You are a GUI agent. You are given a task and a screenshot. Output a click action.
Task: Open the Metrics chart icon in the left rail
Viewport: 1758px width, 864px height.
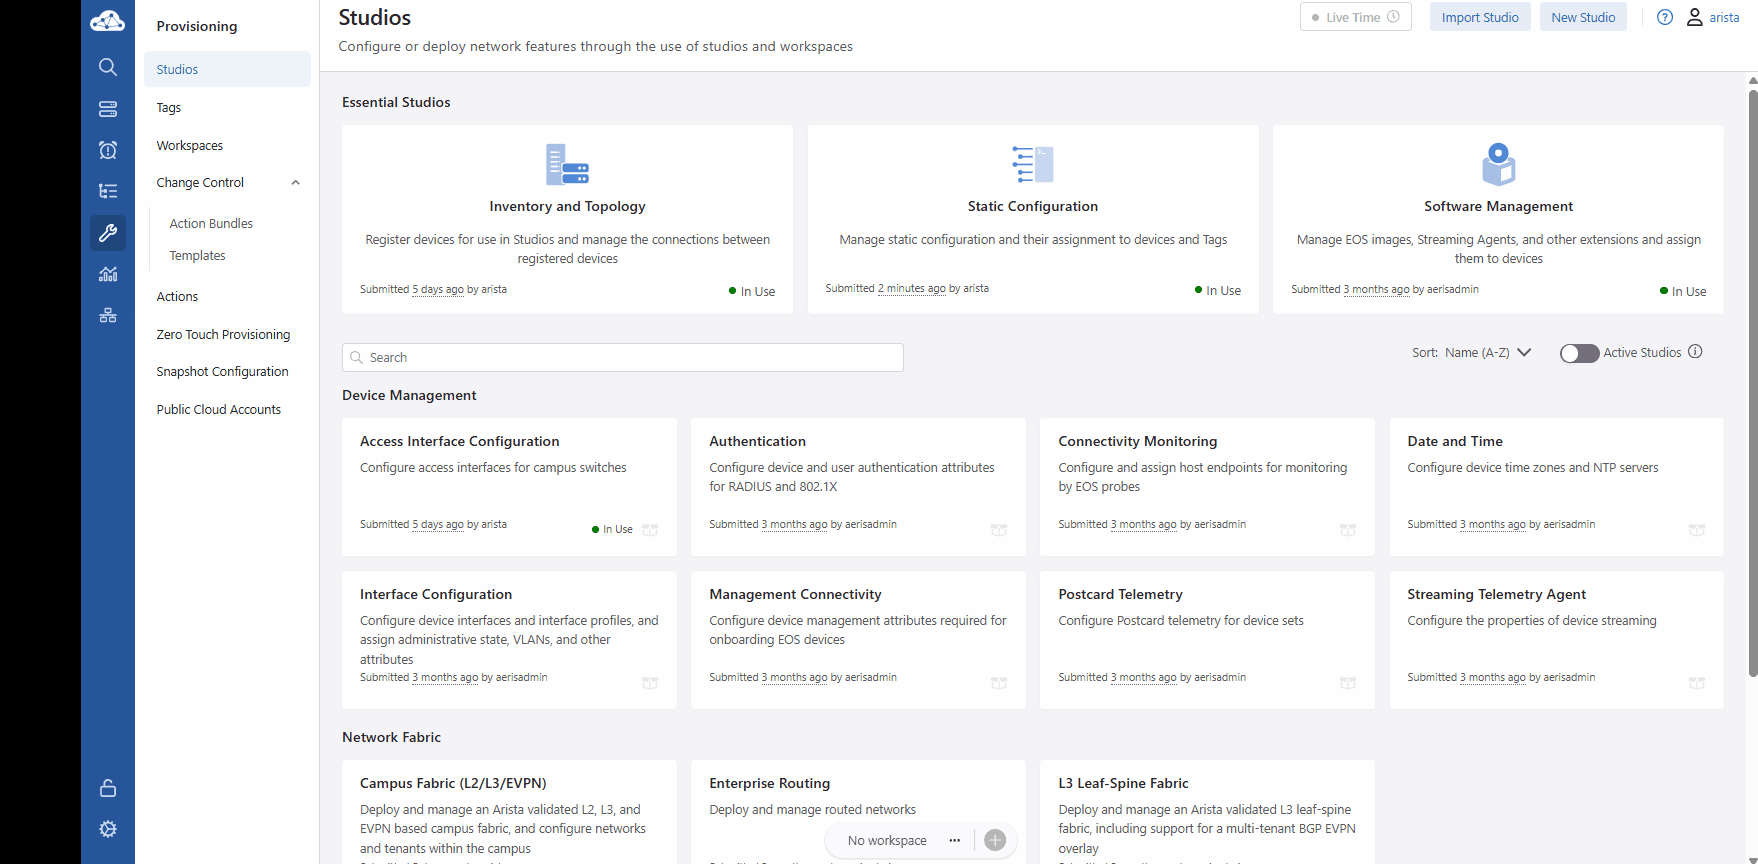click(108, 274)
